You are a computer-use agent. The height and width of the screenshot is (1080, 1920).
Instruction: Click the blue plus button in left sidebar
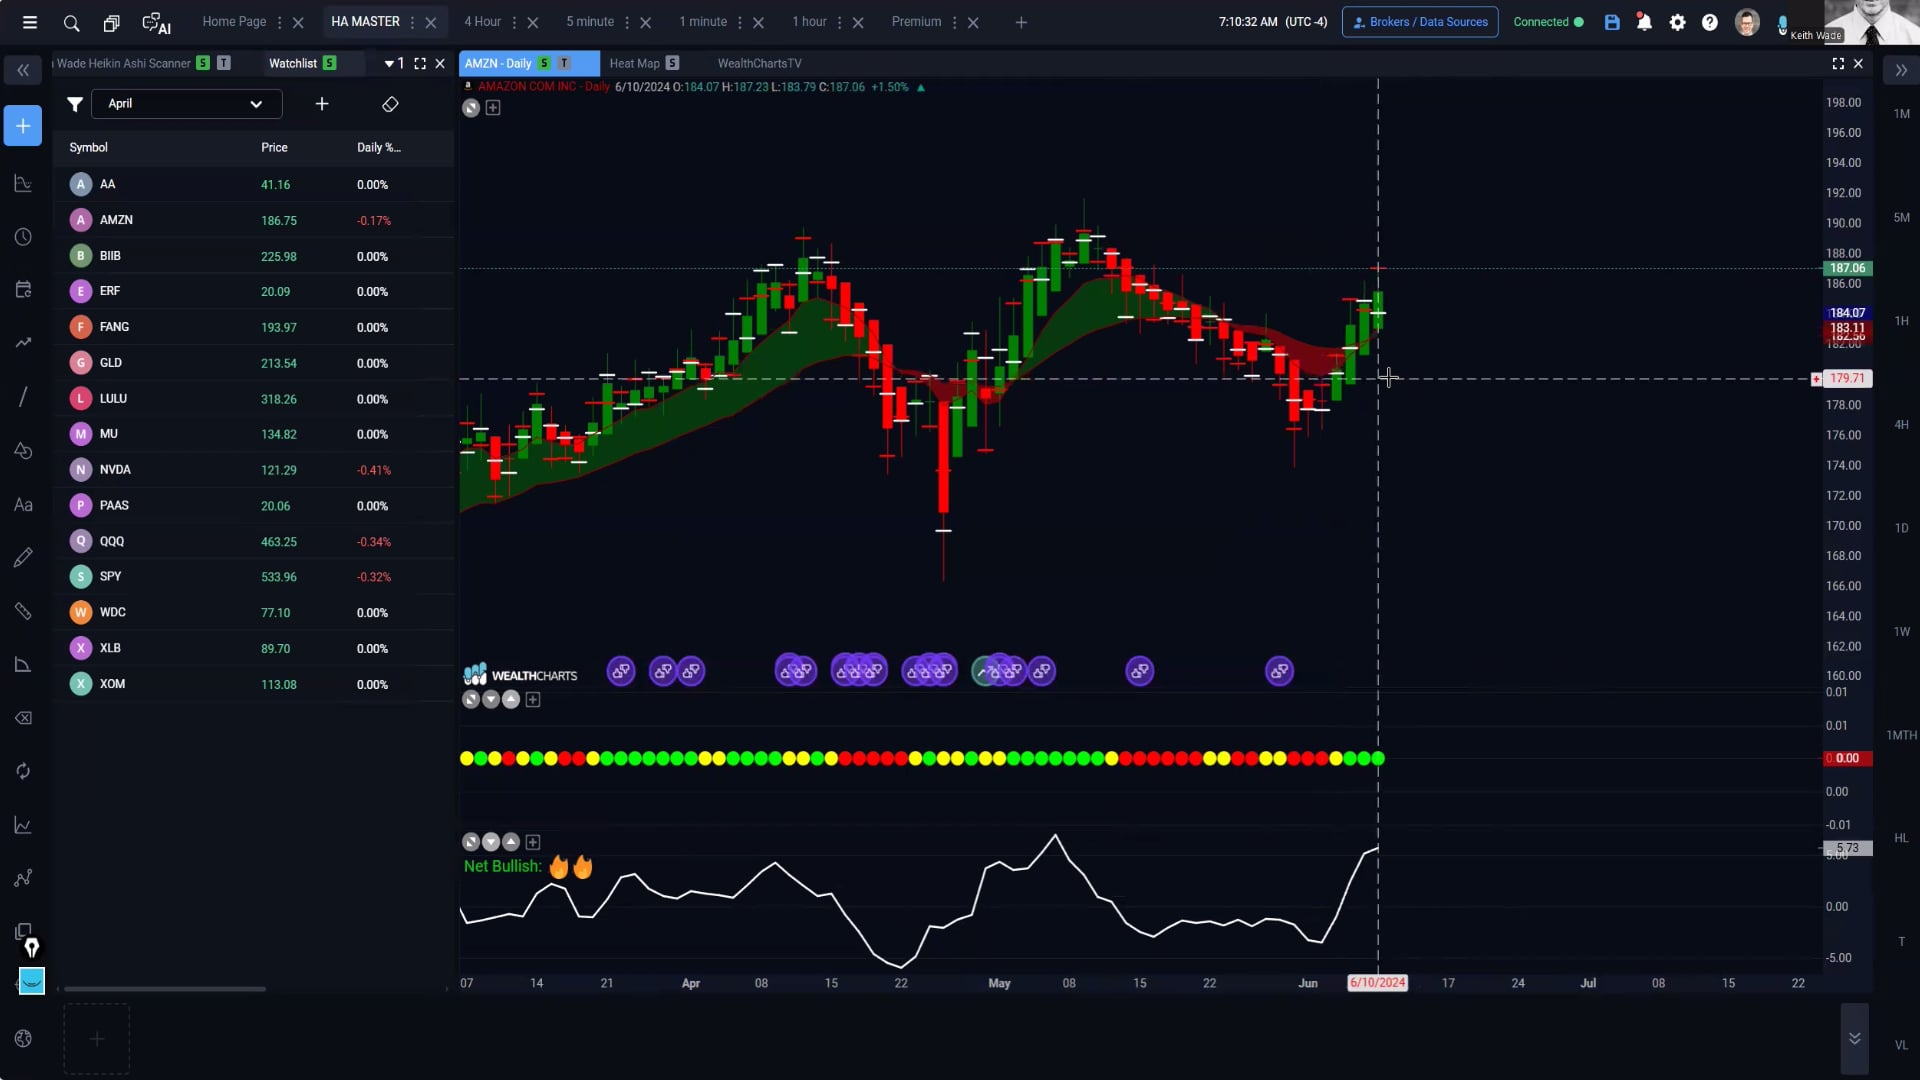(x=23, y=126)
